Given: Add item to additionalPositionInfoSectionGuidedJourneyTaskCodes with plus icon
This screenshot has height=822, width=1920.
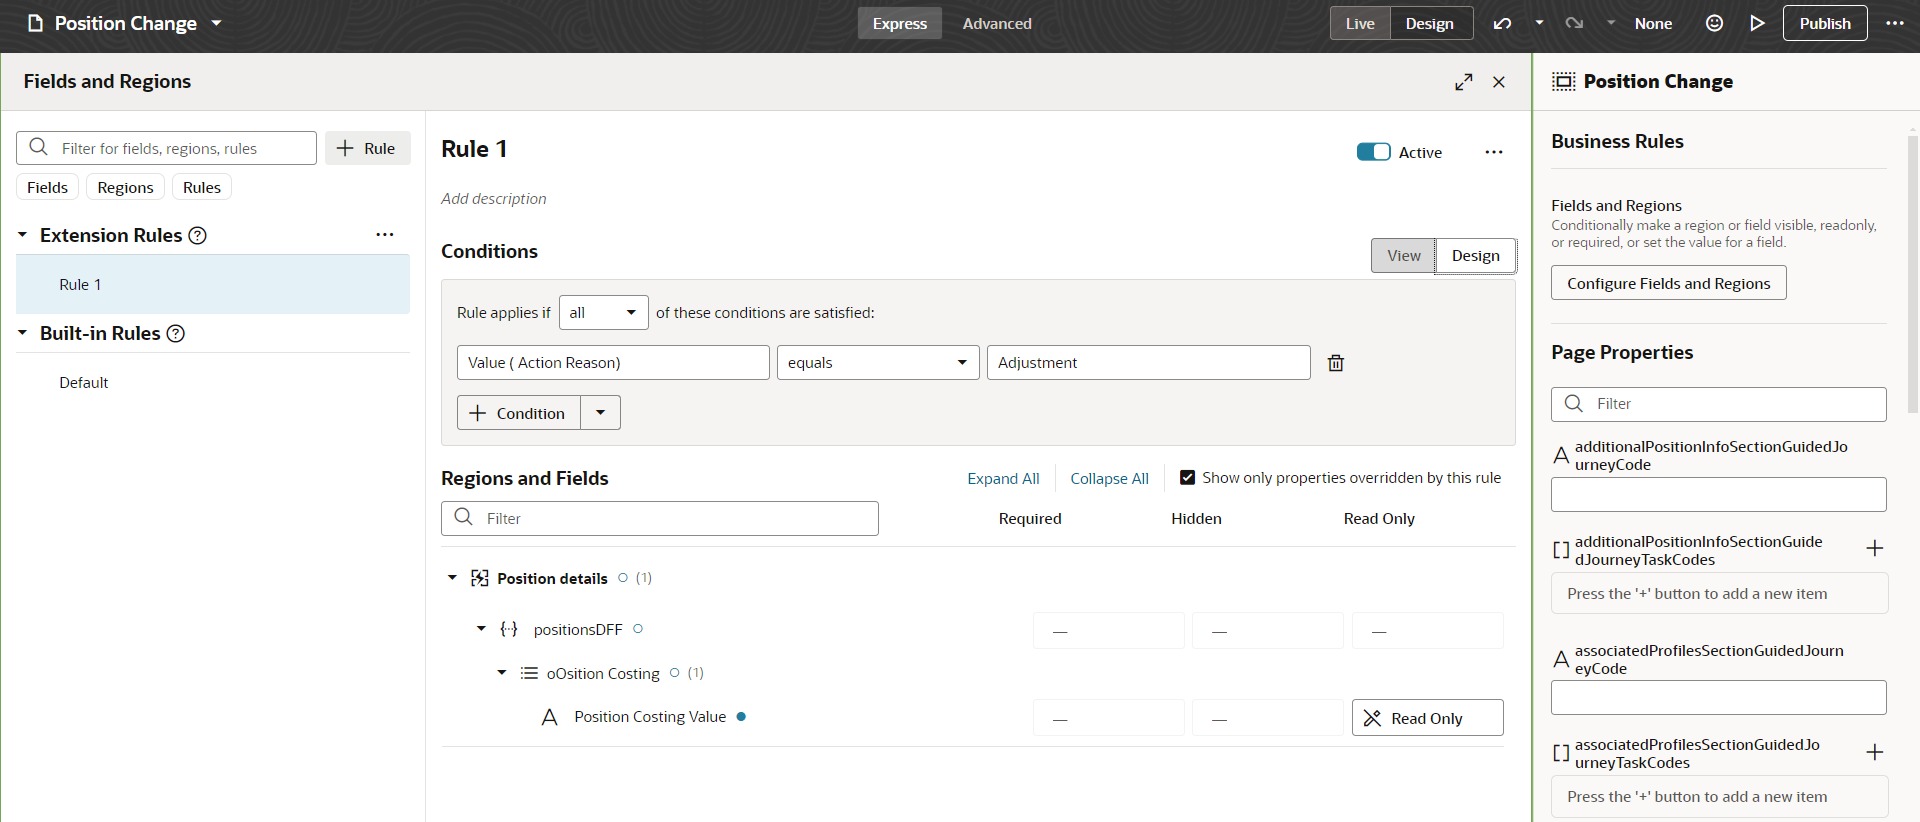Looking at the screenshot, I should coord(1875,548).
